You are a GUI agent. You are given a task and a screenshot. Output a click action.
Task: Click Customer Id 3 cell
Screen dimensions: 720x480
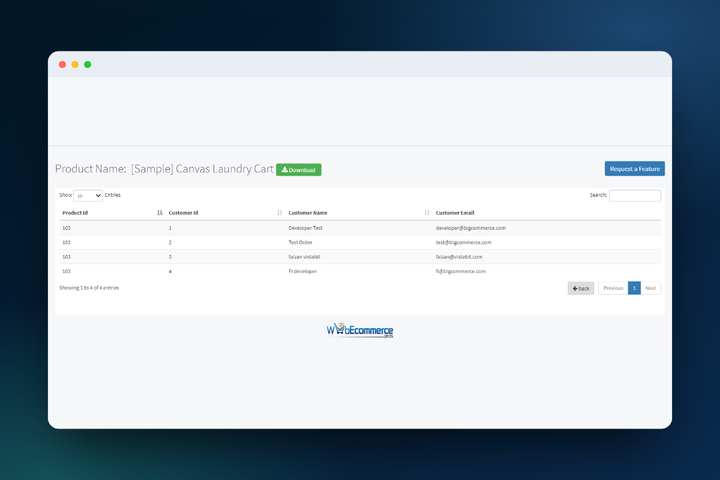pos(170,257)
